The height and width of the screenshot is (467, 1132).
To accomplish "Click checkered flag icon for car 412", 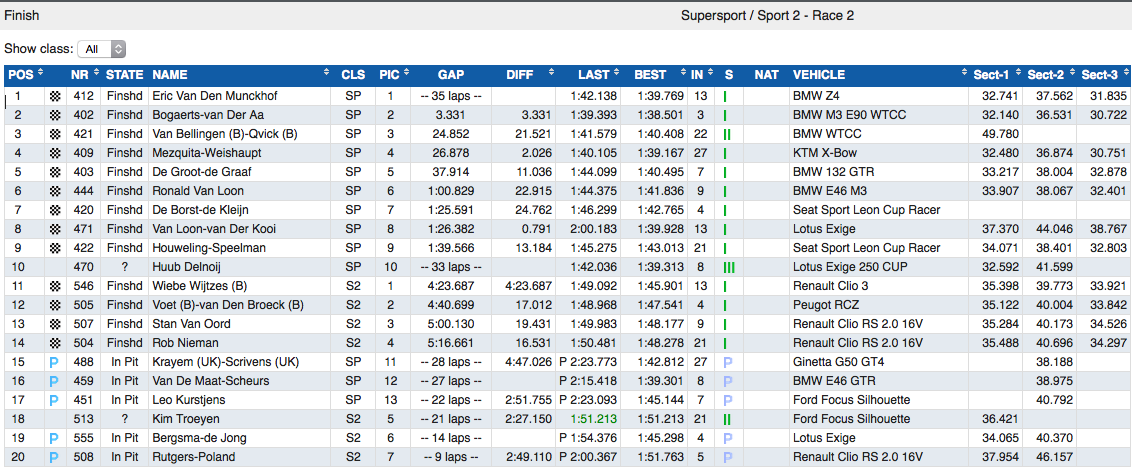I will pos(54,96).
